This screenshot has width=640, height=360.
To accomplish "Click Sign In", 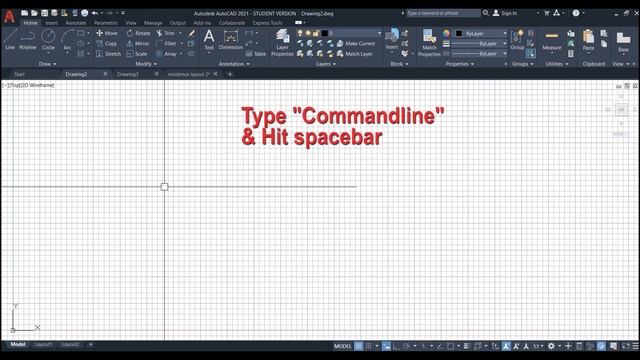I will pyautogui.click(x=504, y=13).
